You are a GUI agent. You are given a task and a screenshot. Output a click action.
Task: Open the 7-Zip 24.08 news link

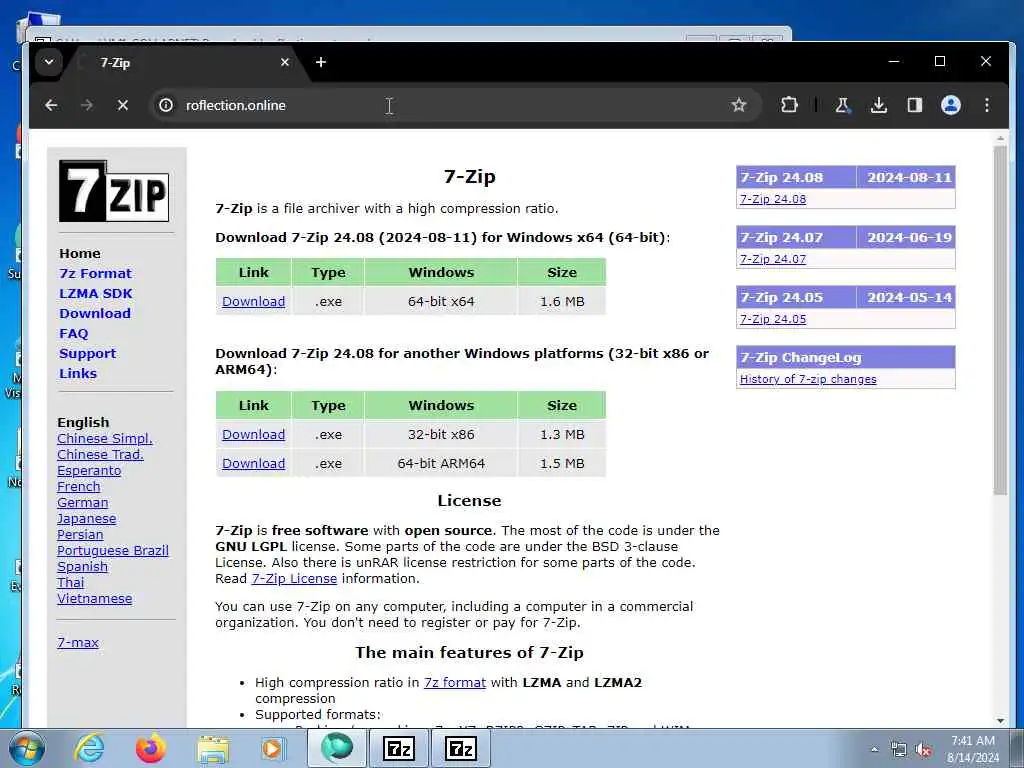(773, 199)
